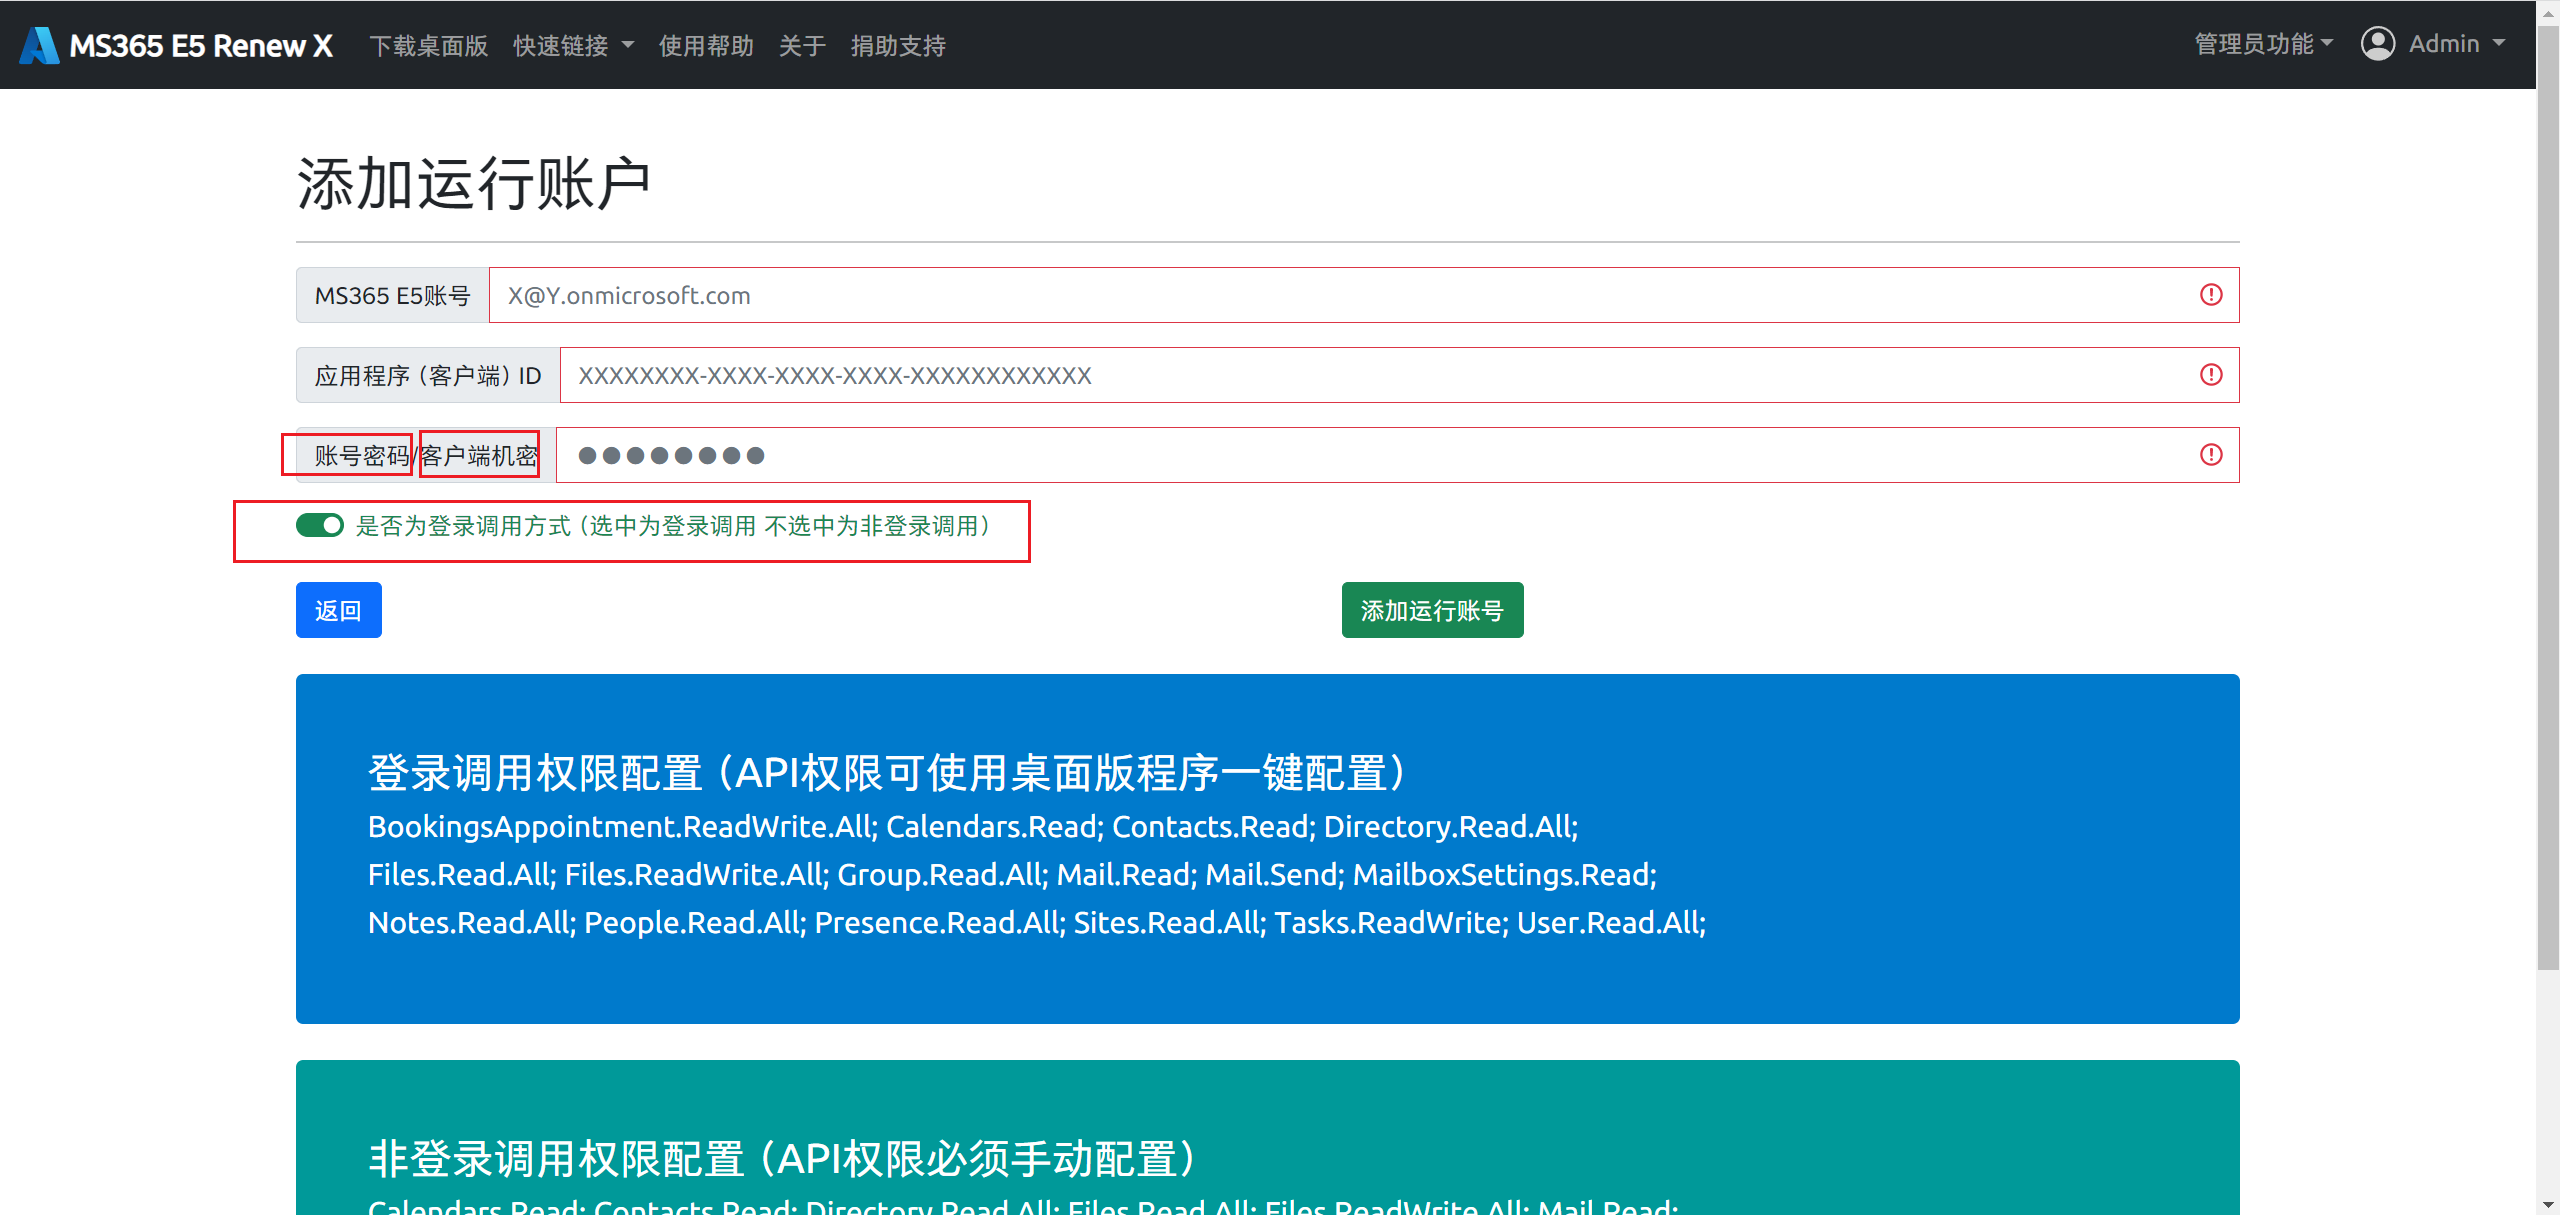The height and width of the screenshot is (1215, 2560).
Task: Click the validation error icon beside the password field
Action: click(x=2210, y=455)
